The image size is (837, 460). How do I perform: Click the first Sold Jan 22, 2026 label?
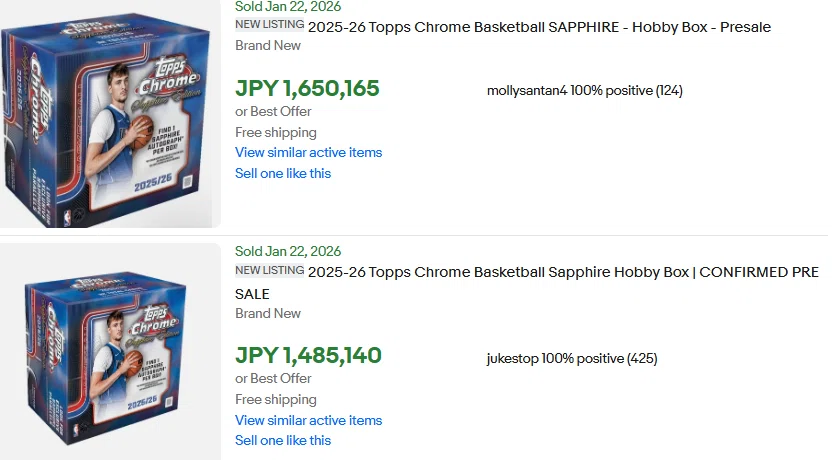pos(288,6)
